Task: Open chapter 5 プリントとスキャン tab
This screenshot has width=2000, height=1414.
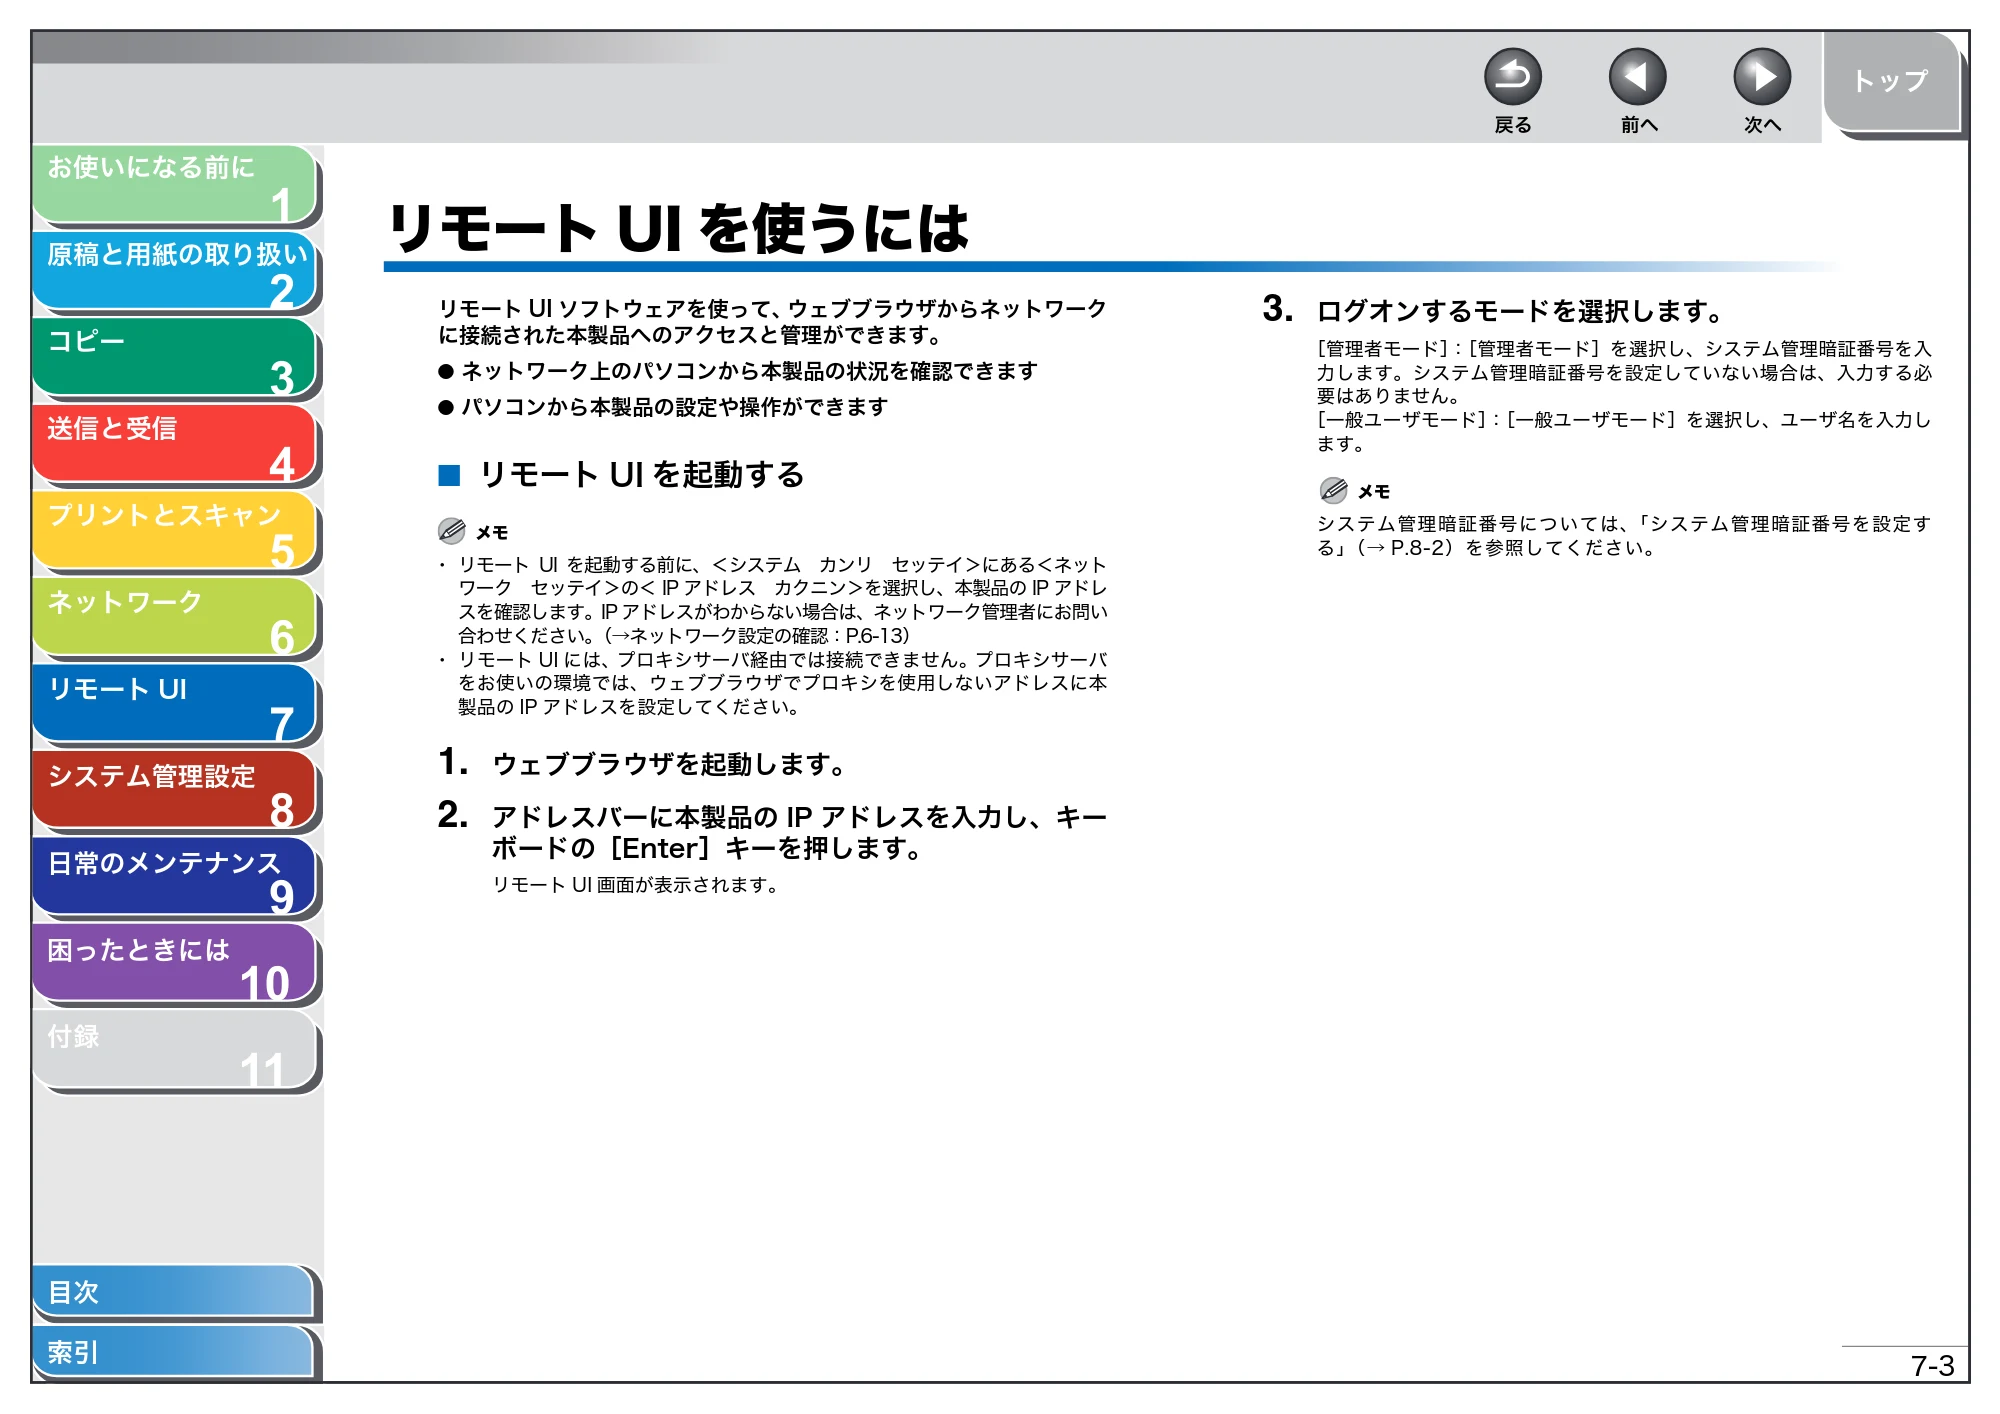Action: pyautogui.click(x=175, y=531)
